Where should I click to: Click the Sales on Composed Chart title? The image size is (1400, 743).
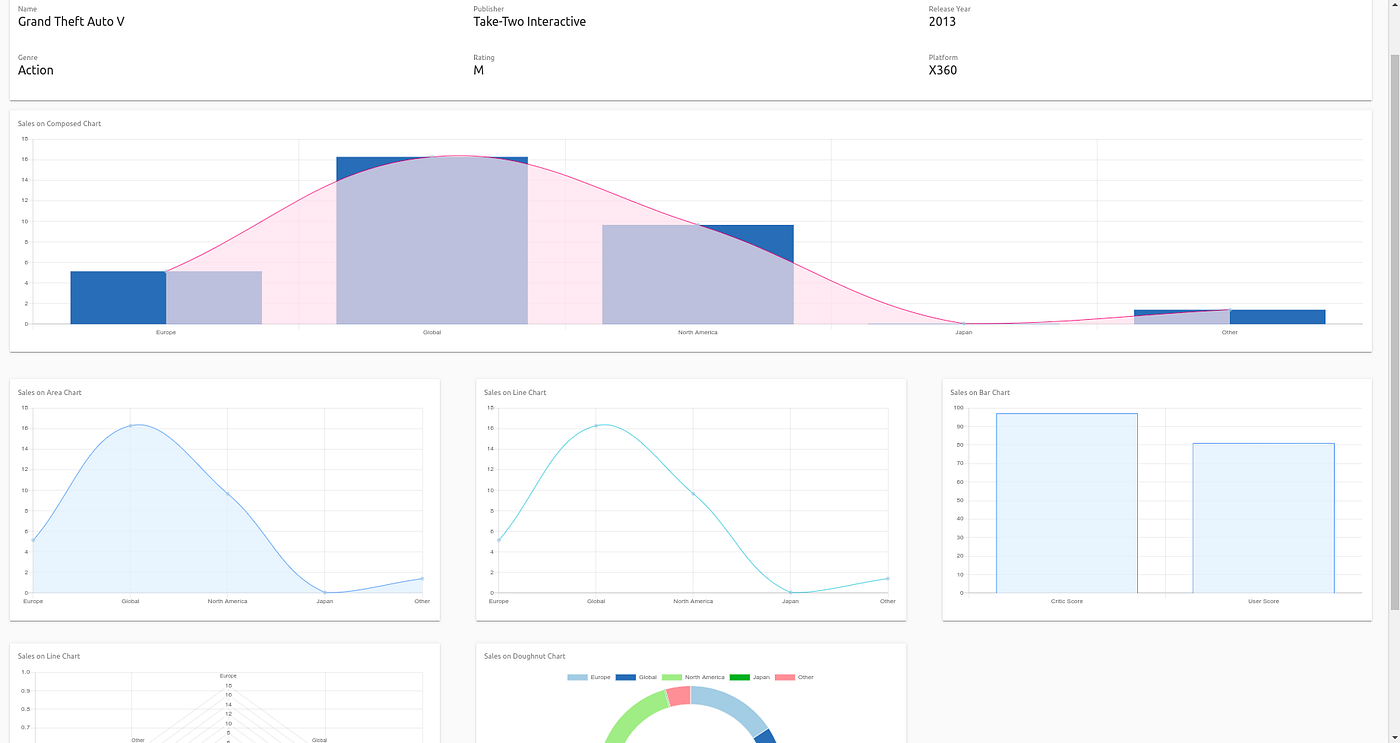coord(59,124)
